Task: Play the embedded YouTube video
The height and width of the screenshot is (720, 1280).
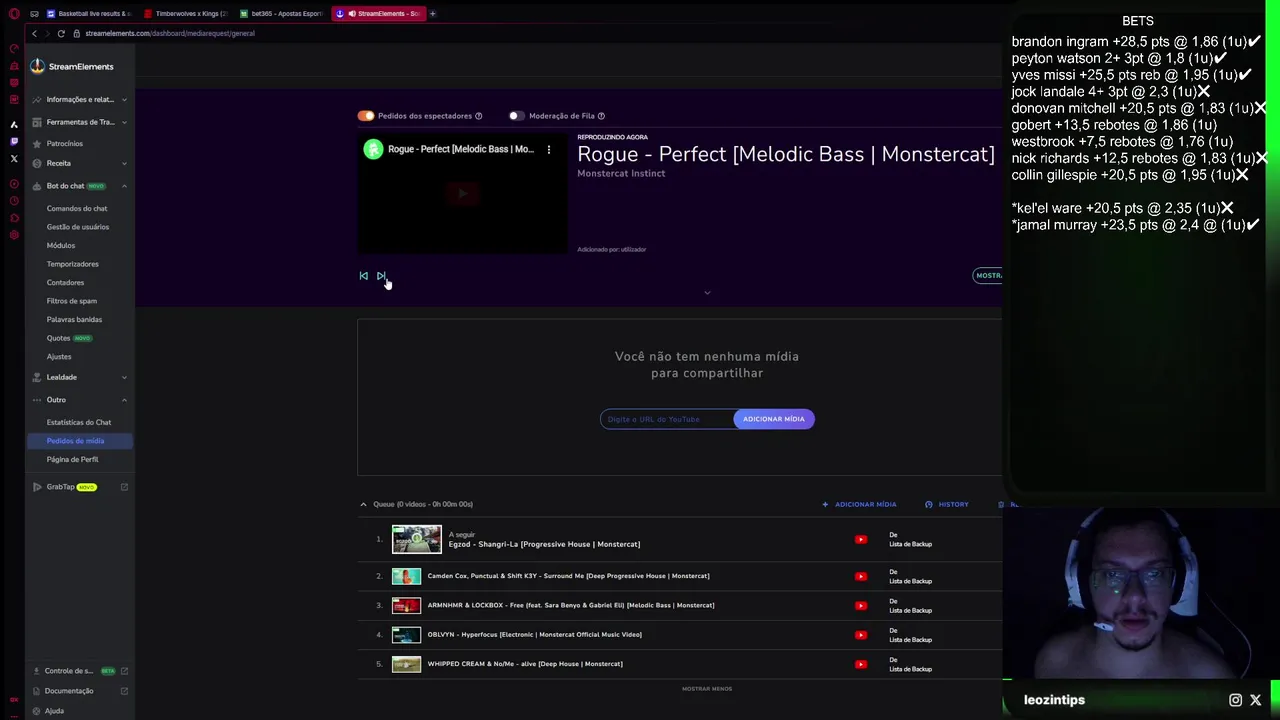Action: point(462,194)
